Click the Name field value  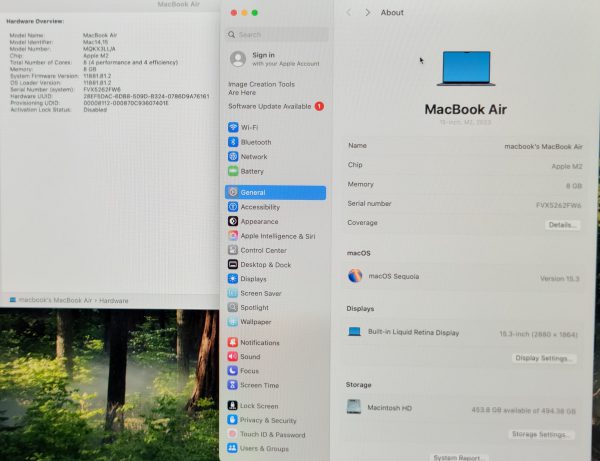point(545,146)
